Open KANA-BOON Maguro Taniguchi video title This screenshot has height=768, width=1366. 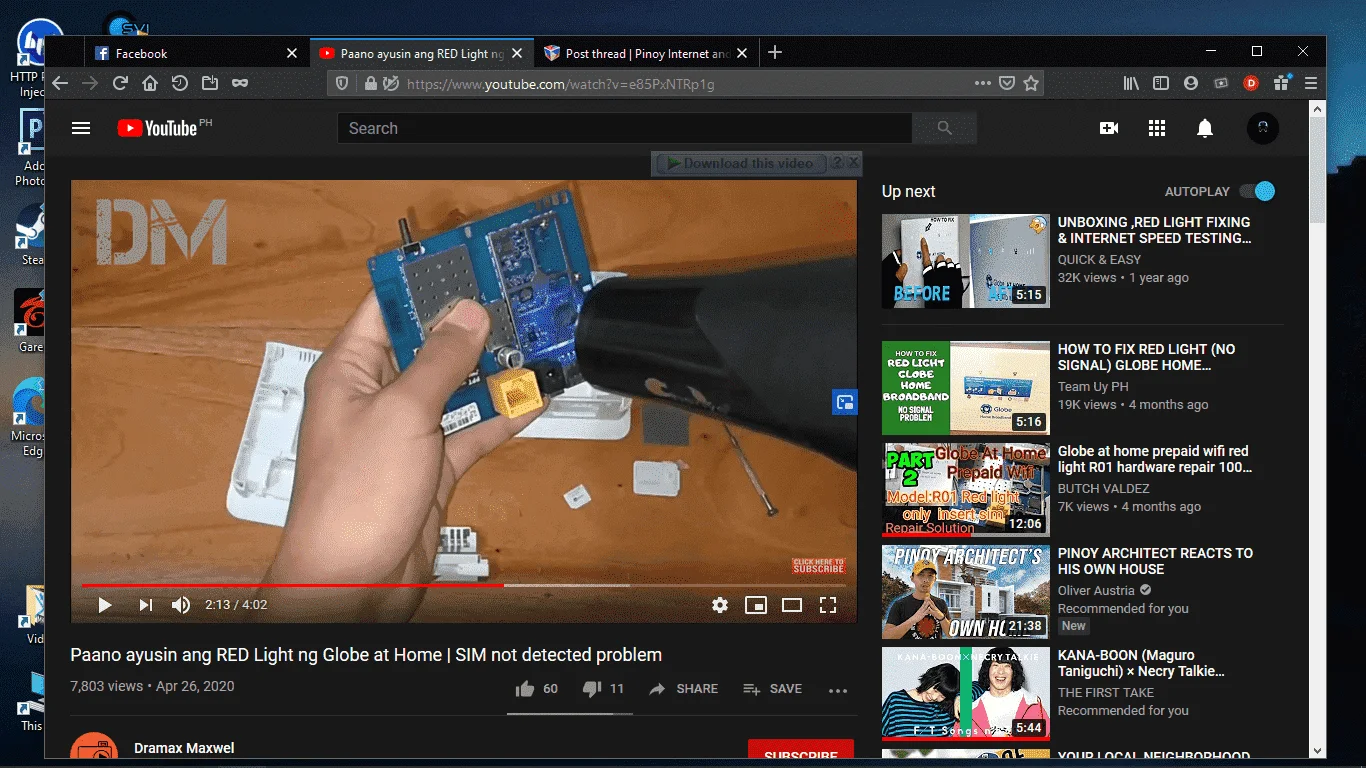pos(1141,663)
